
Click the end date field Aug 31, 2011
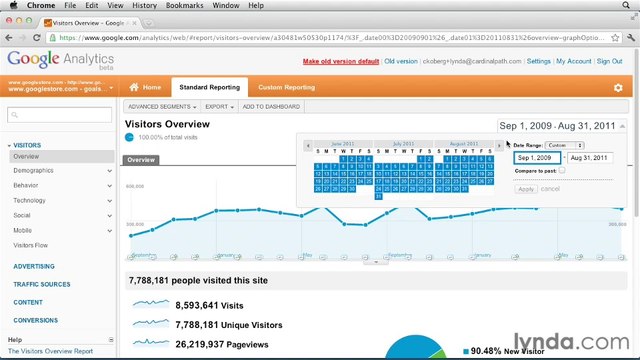589,158
